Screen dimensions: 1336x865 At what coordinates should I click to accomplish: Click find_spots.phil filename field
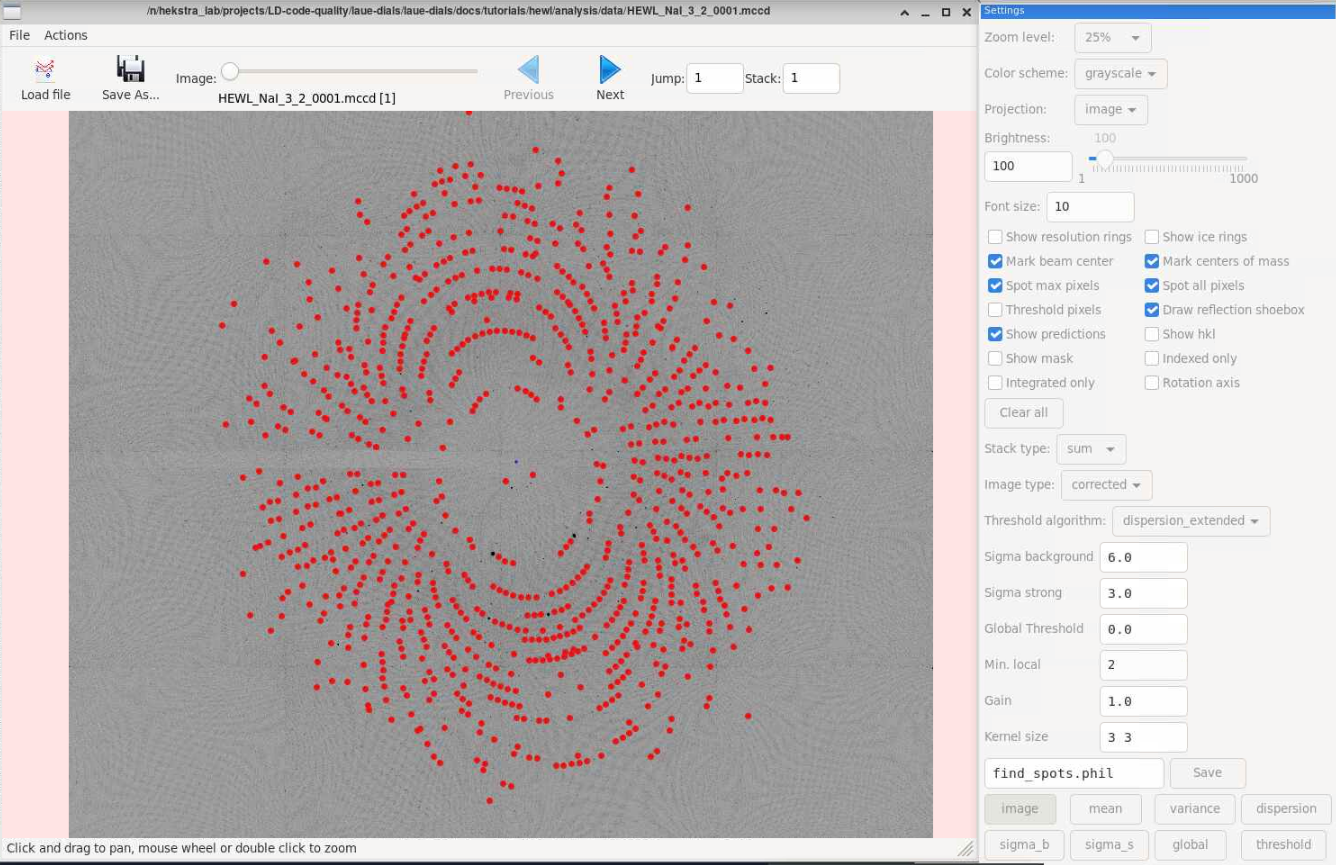point(1074,773)
